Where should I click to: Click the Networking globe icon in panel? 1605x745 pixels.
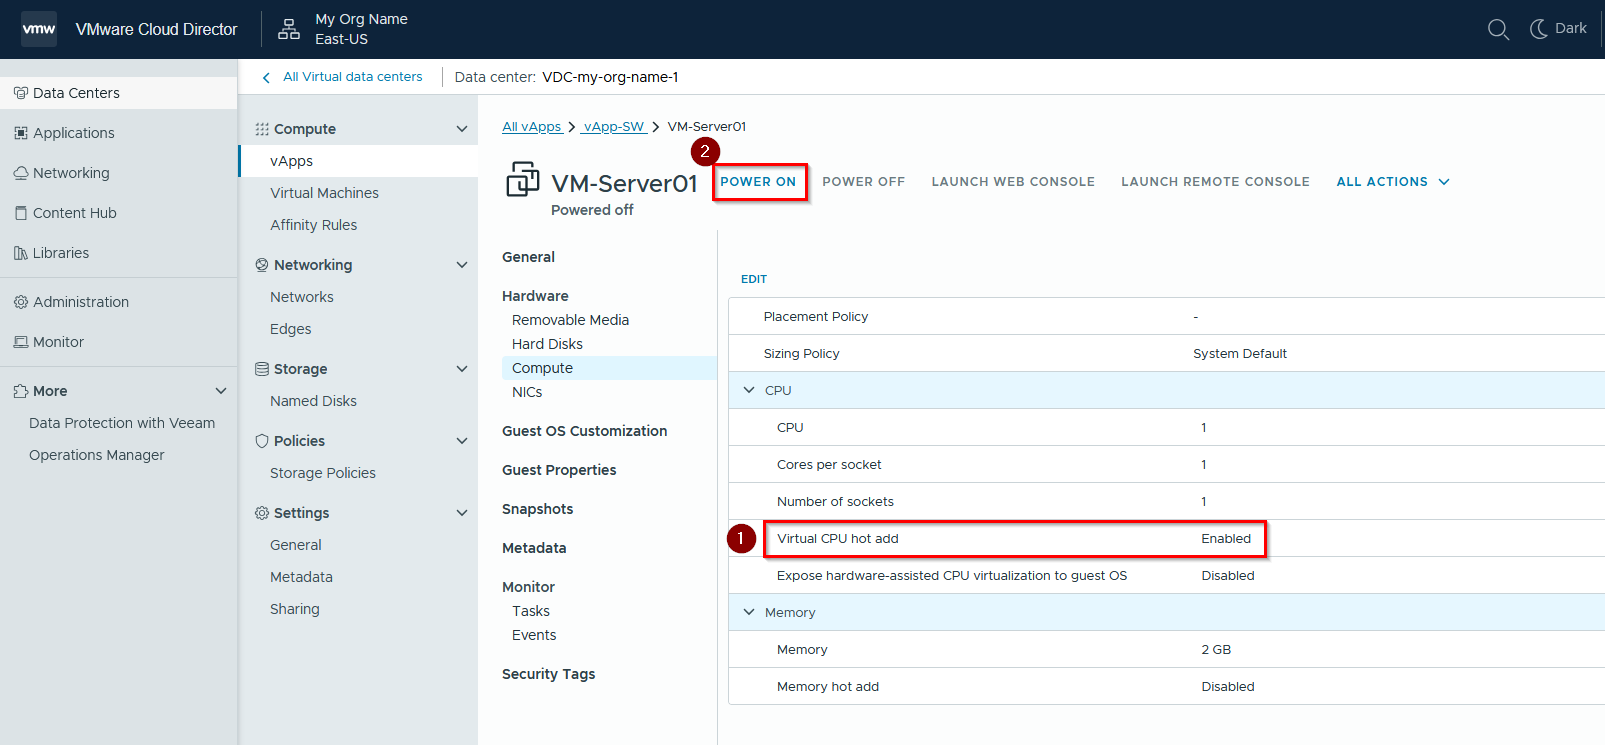point(262,265)
